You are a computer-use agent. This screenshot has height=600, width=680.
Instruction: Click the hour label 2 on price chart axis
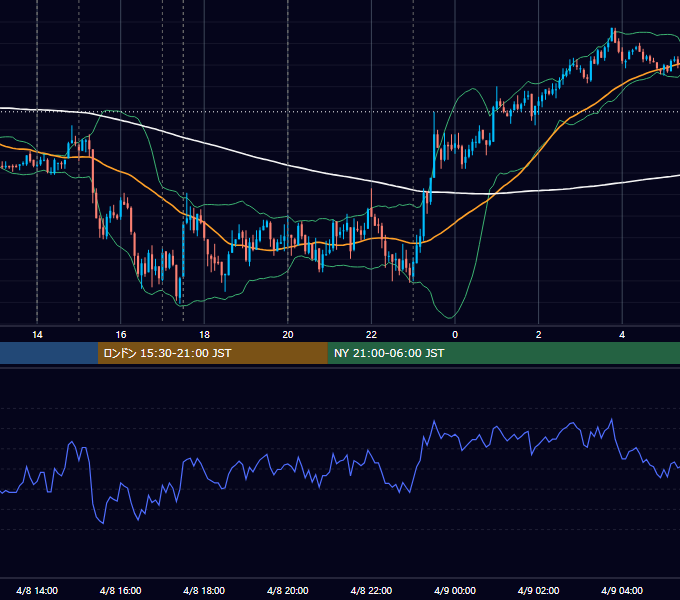point(539,335)
